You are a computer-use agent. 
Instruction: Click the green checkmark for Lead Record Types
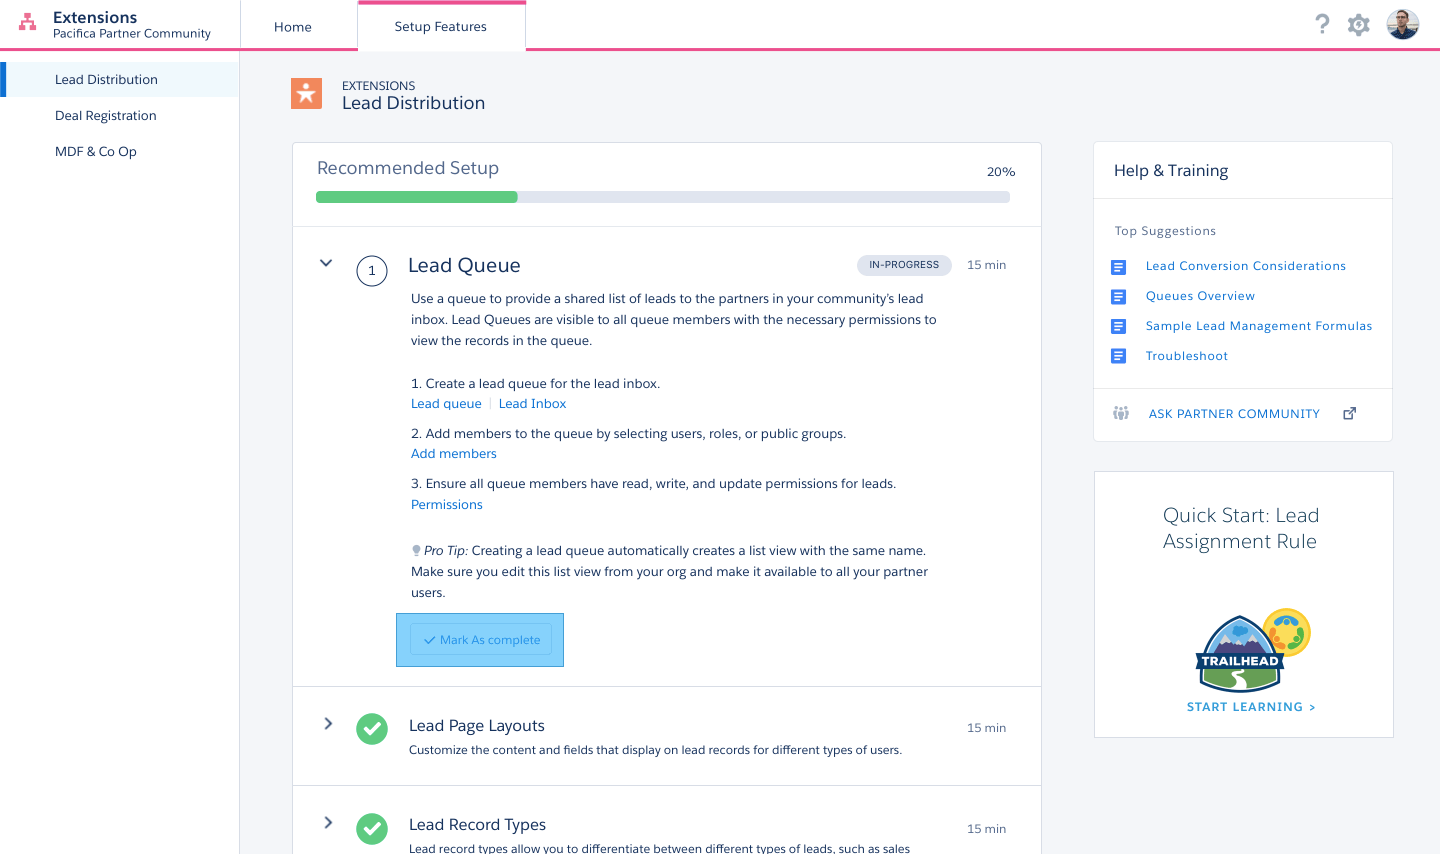(372, 828)
